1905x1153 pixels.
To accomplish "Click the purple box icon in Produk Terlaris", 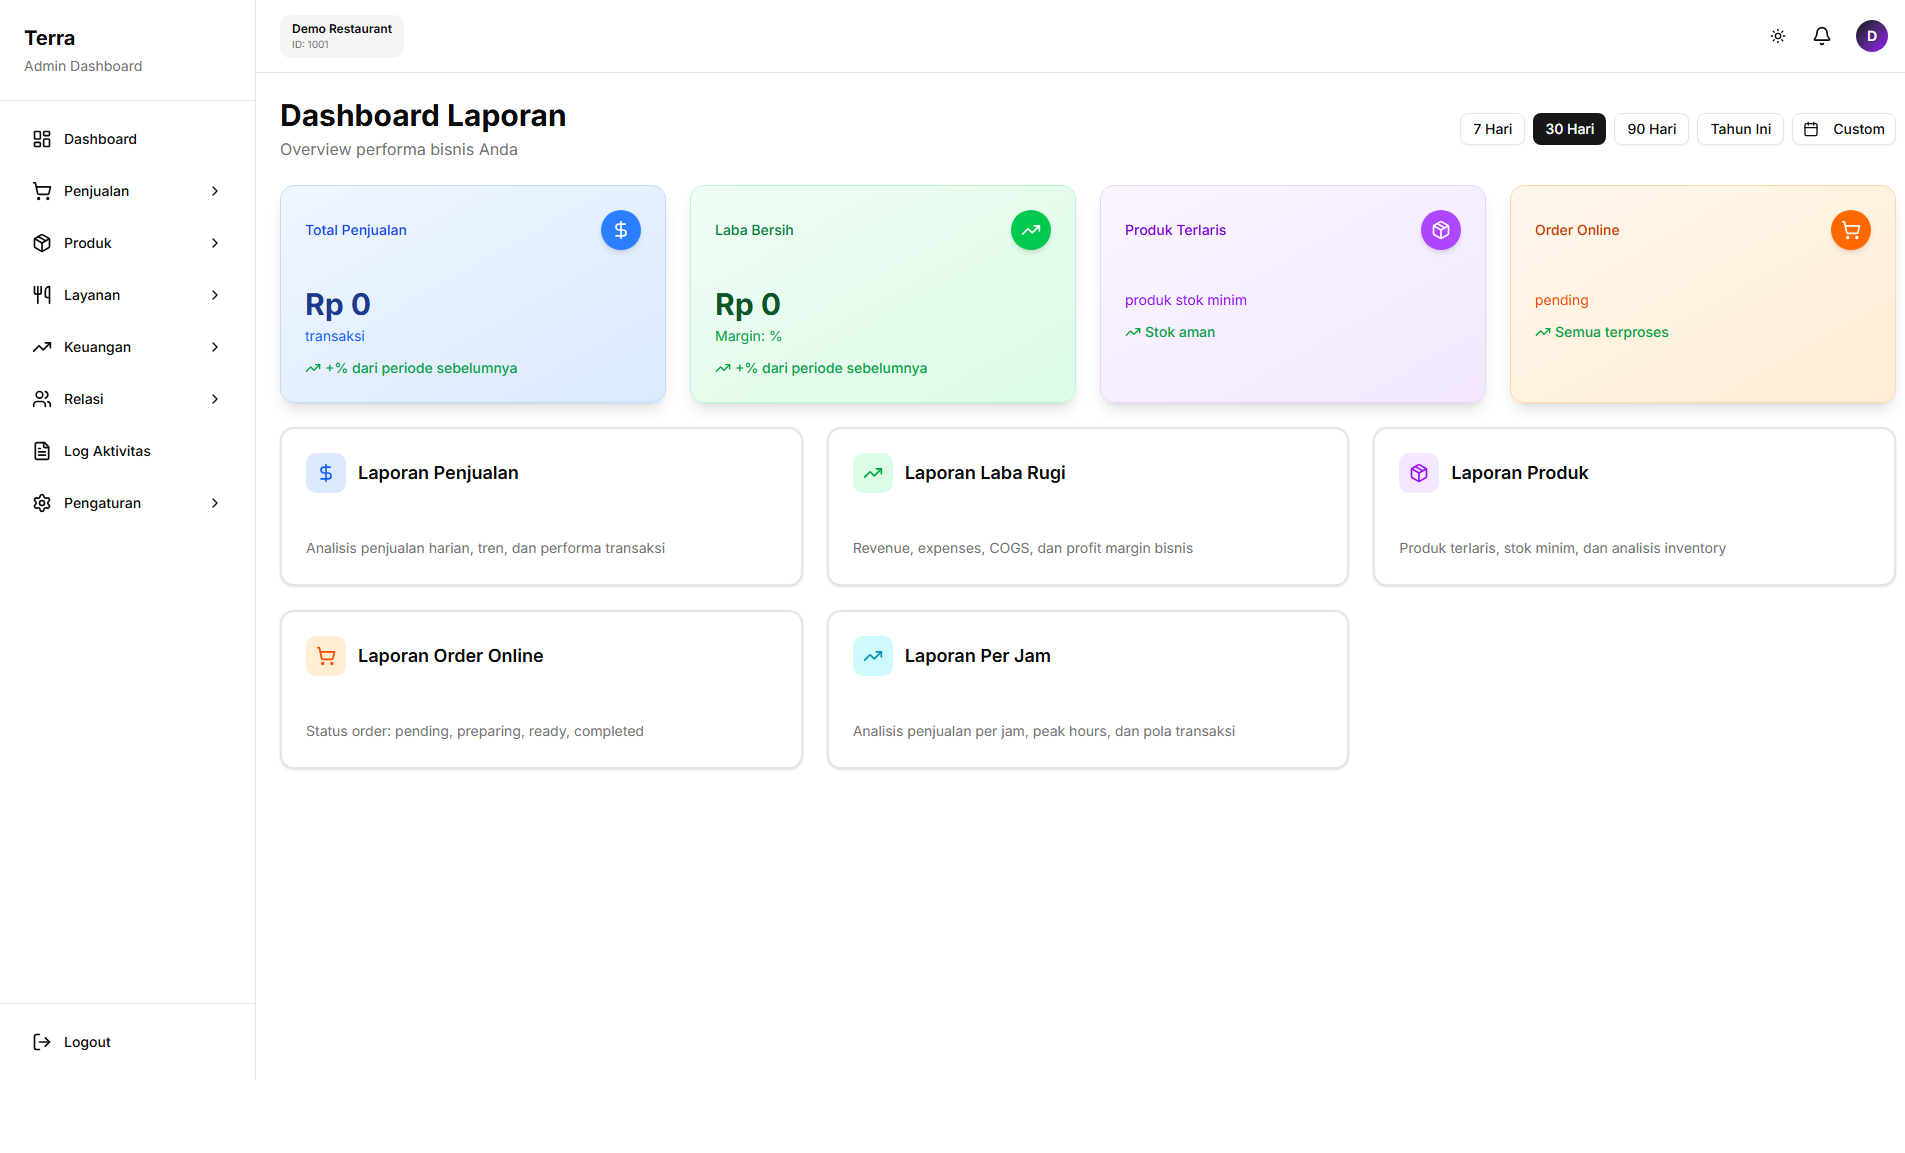I will click(1440, 230).
